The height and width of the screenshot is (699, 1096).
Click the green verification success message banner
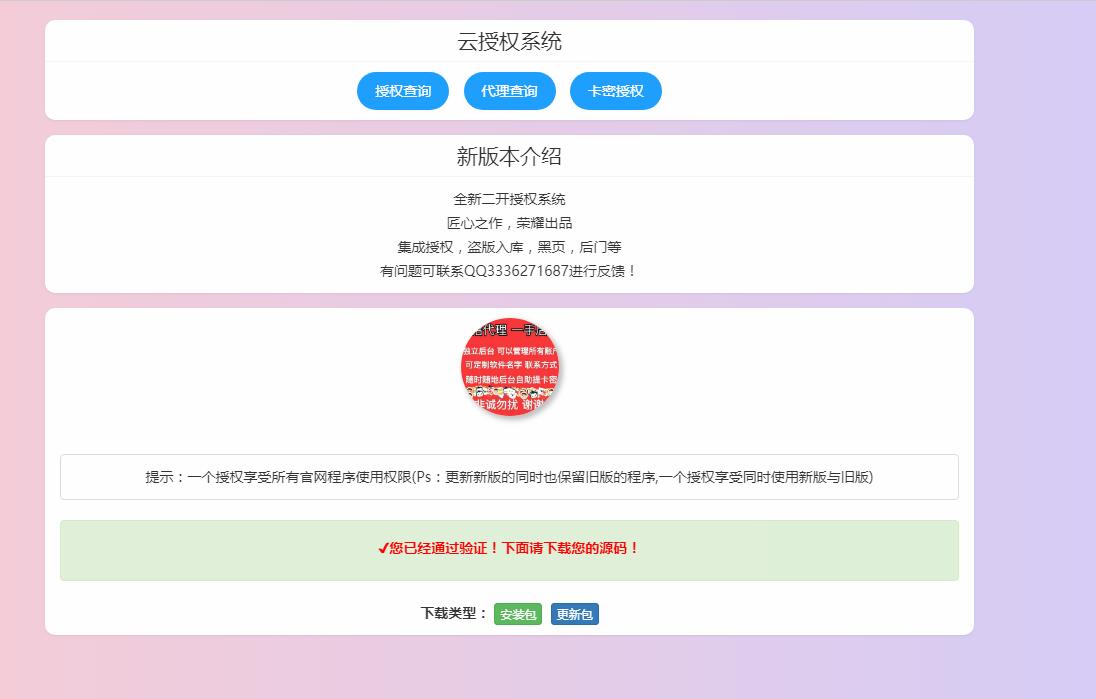point(507,550)
